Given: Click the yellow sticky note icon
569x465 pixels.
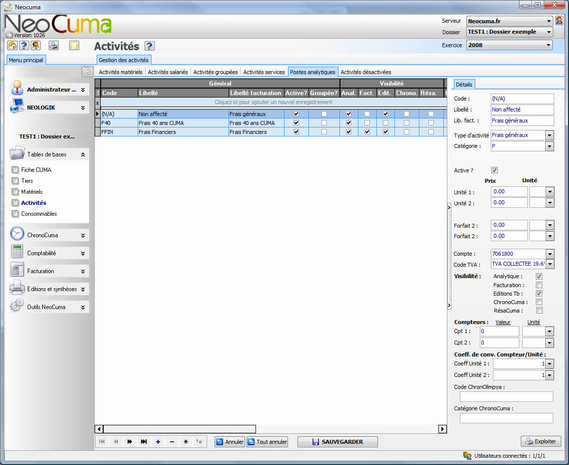Looking at the screenshot, I should pos(74,45).
